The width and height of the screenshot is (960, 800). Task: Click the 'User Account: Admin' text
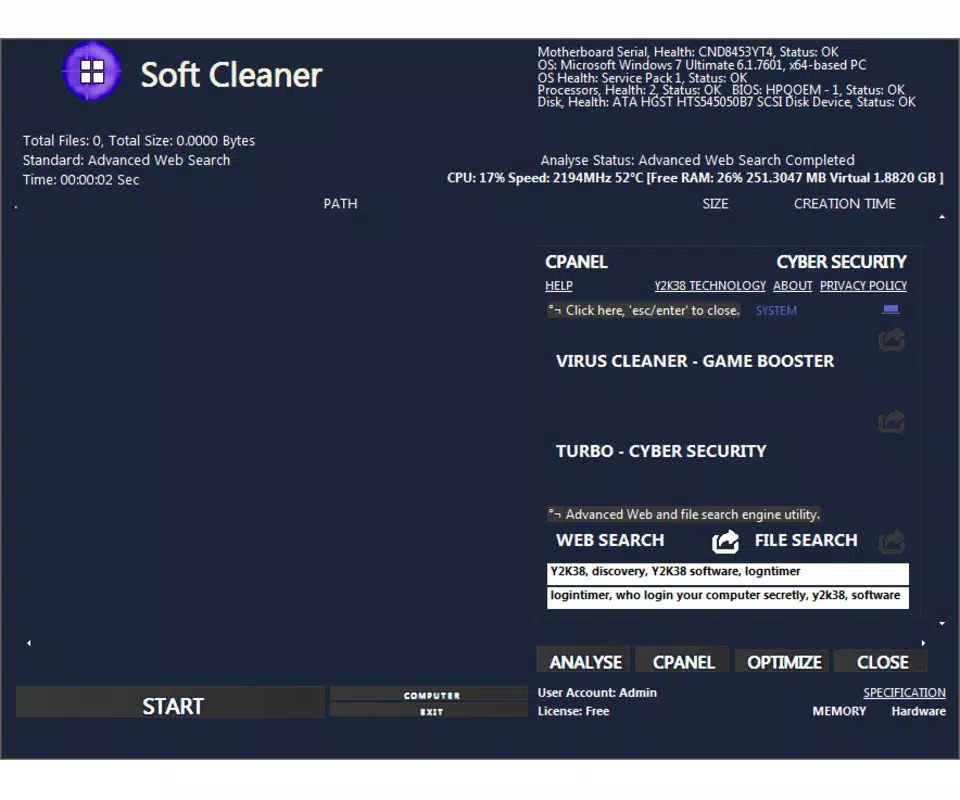tap(597, 692)
